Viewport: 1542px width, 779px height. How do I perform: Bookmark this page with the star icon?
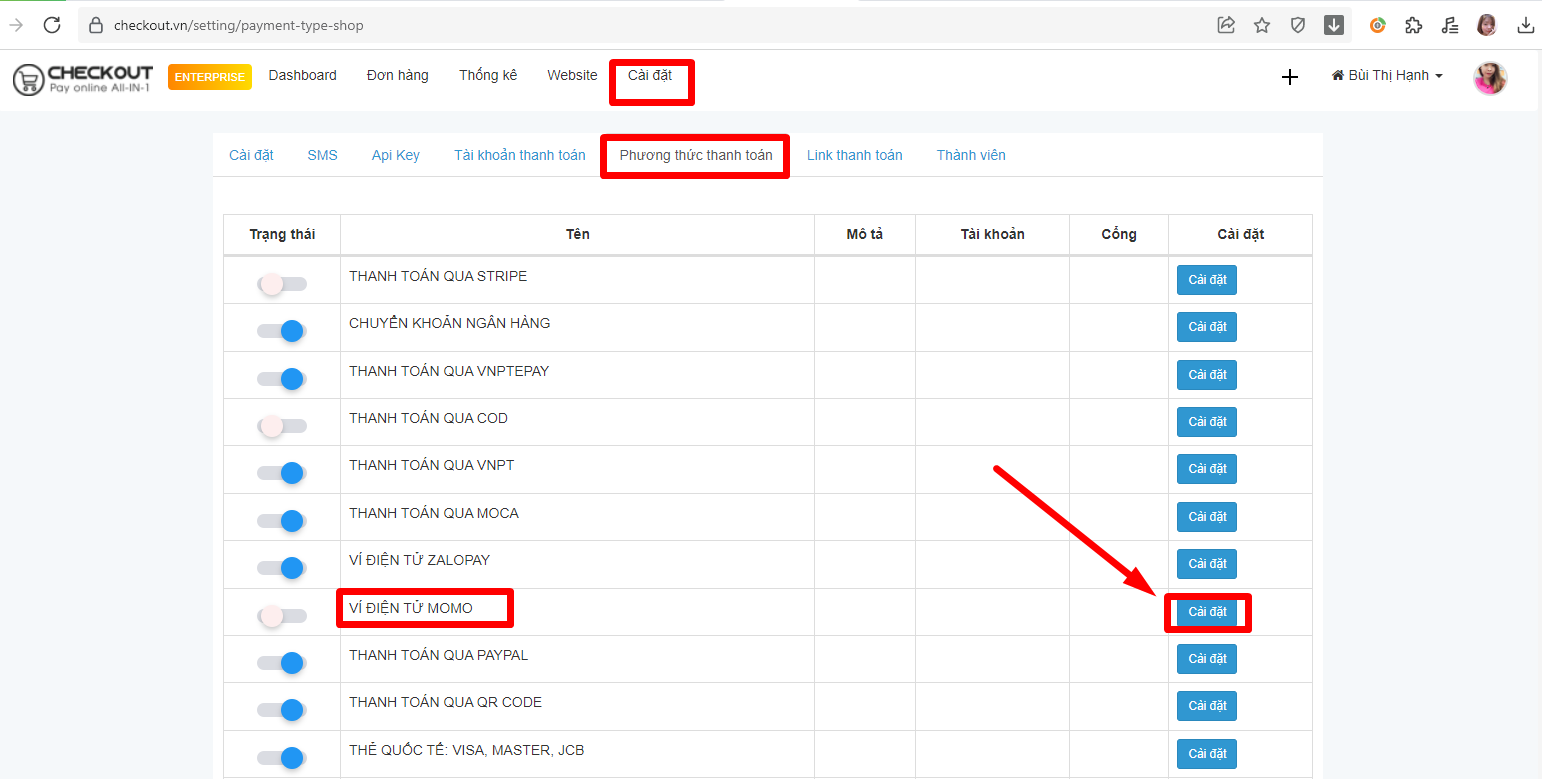pos(1262,25)
